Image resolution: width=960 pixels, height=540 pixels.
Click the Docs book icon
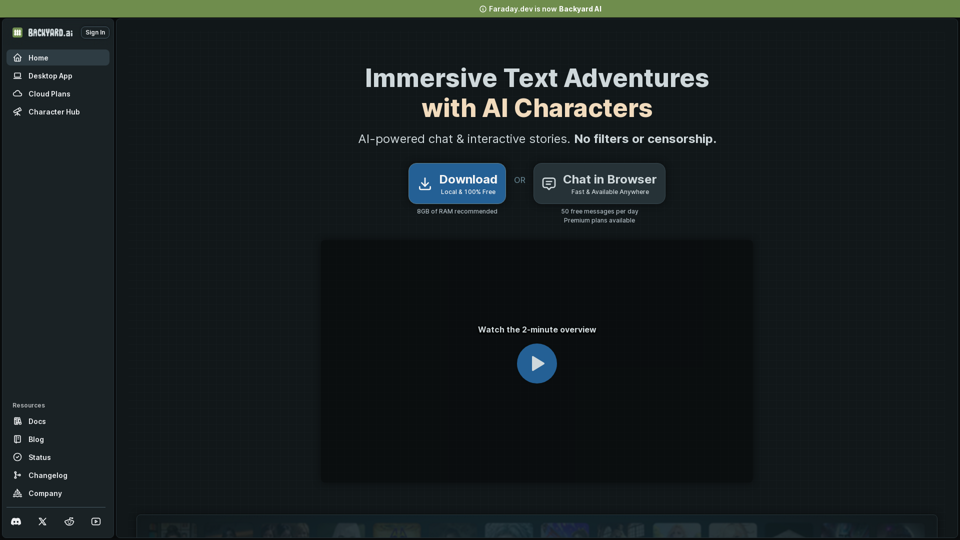point(17,421)
